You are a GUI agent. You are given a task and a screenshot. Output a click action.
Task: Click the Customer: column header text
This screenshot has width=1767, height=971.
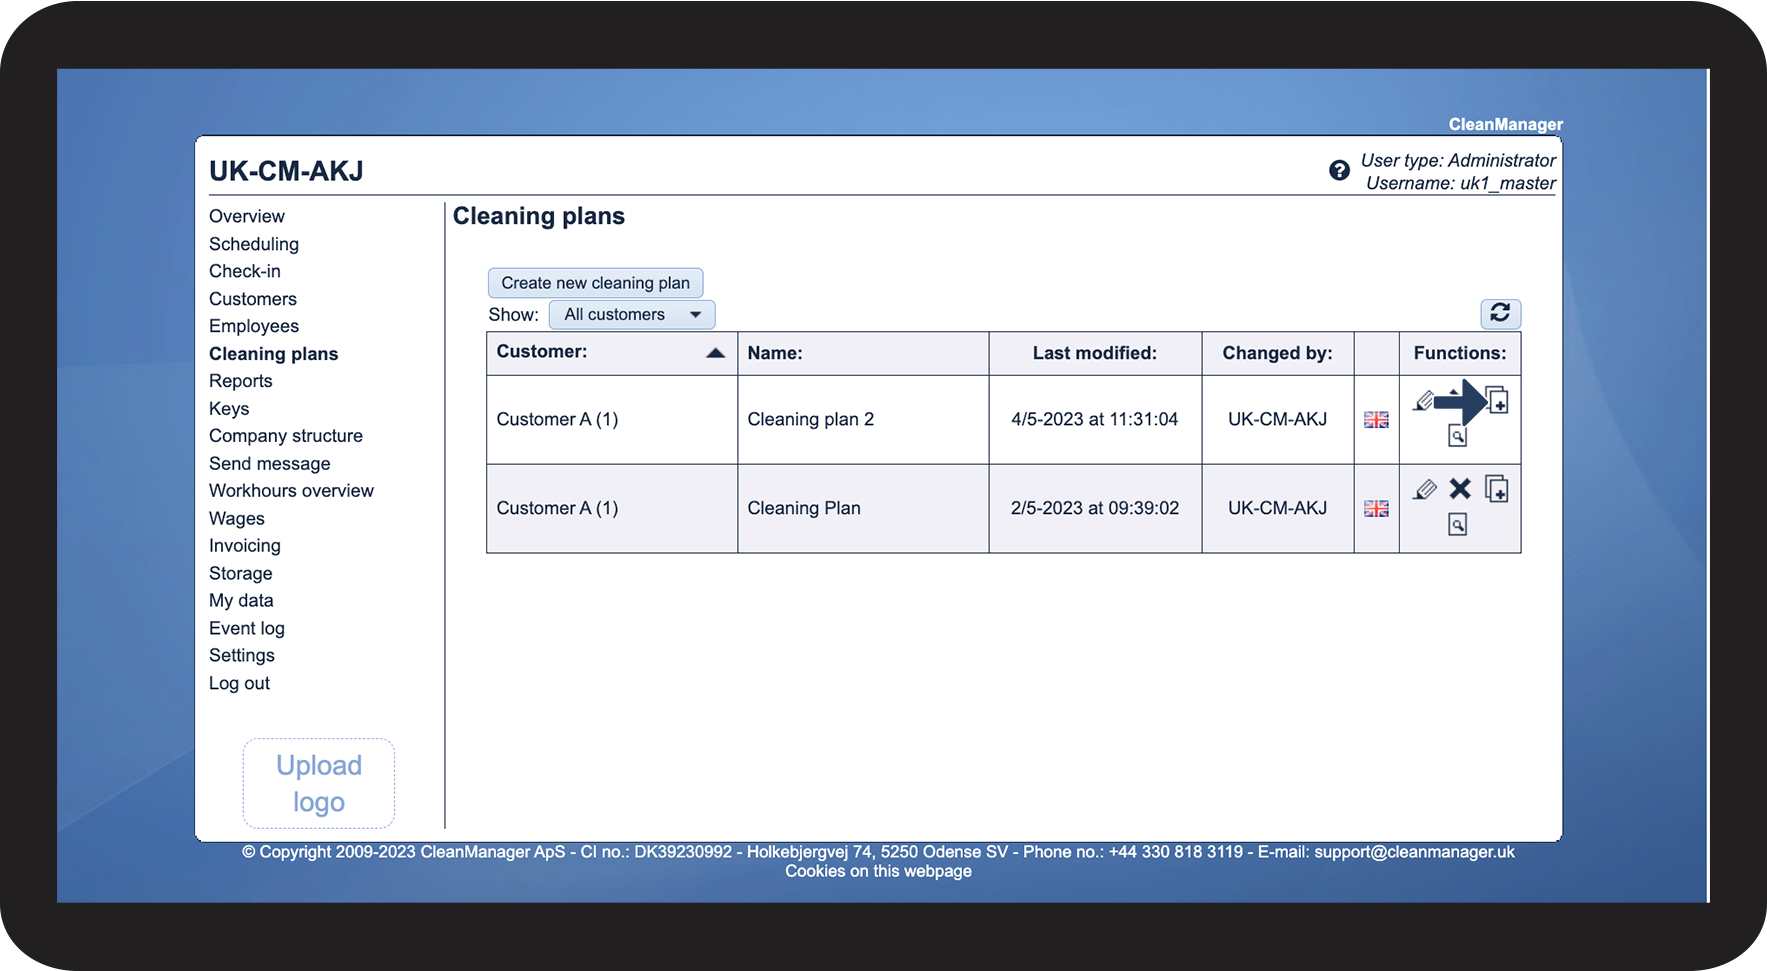point(542,352)
